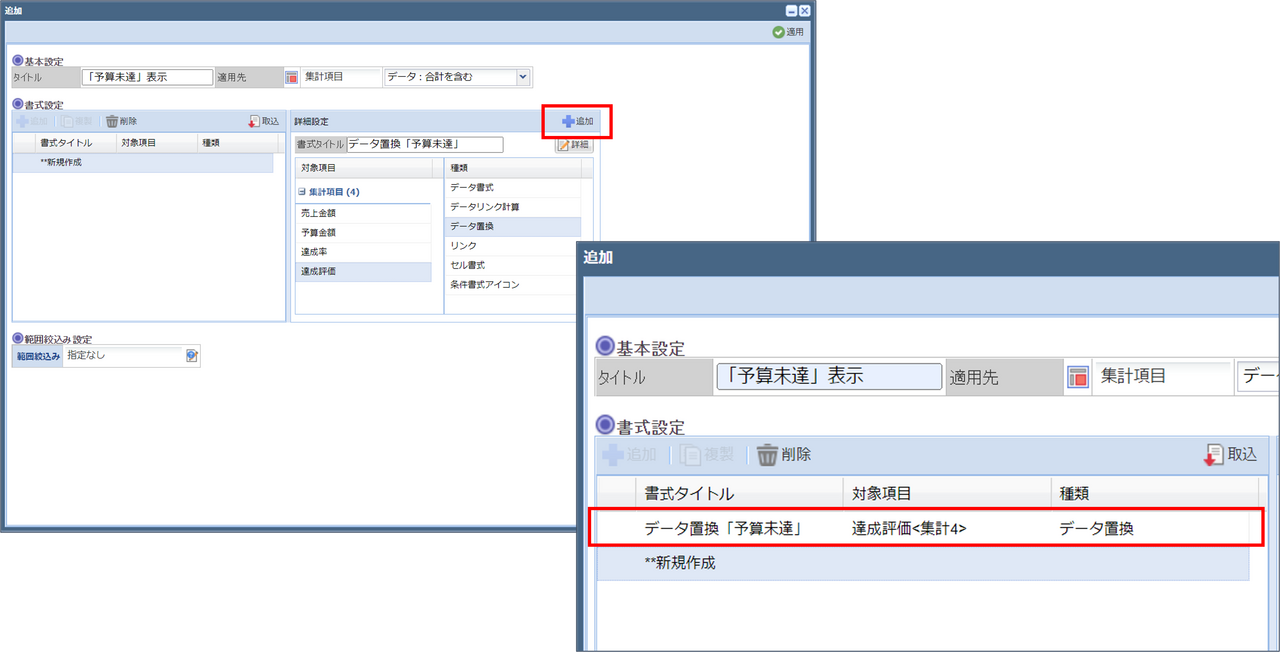The image size is (1280, 652).
Task: Click 書式タイトル column header in the enlarged dialog
Action: (739, 493)
